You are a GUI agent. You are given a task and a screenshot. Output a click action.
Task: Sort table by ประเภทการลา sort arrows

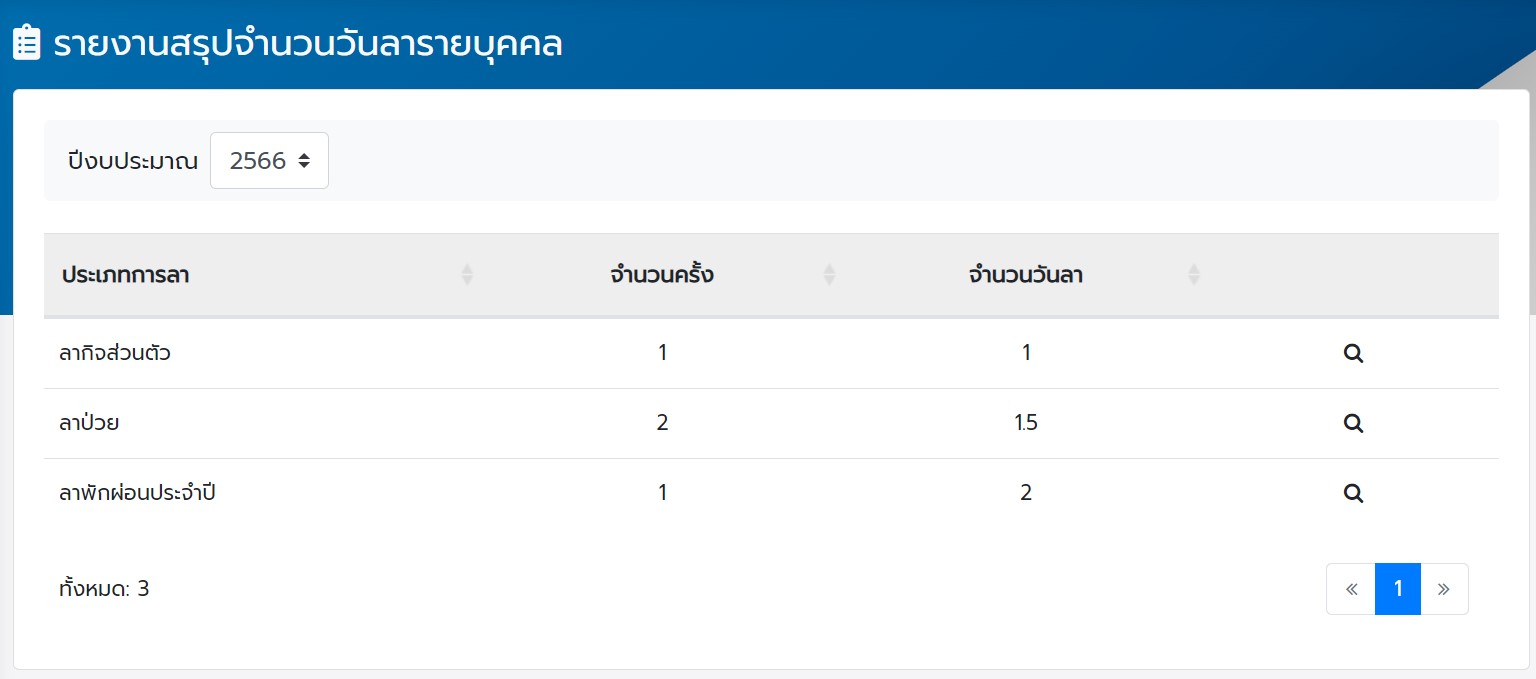pyautogui.click(x=467, y=275)
